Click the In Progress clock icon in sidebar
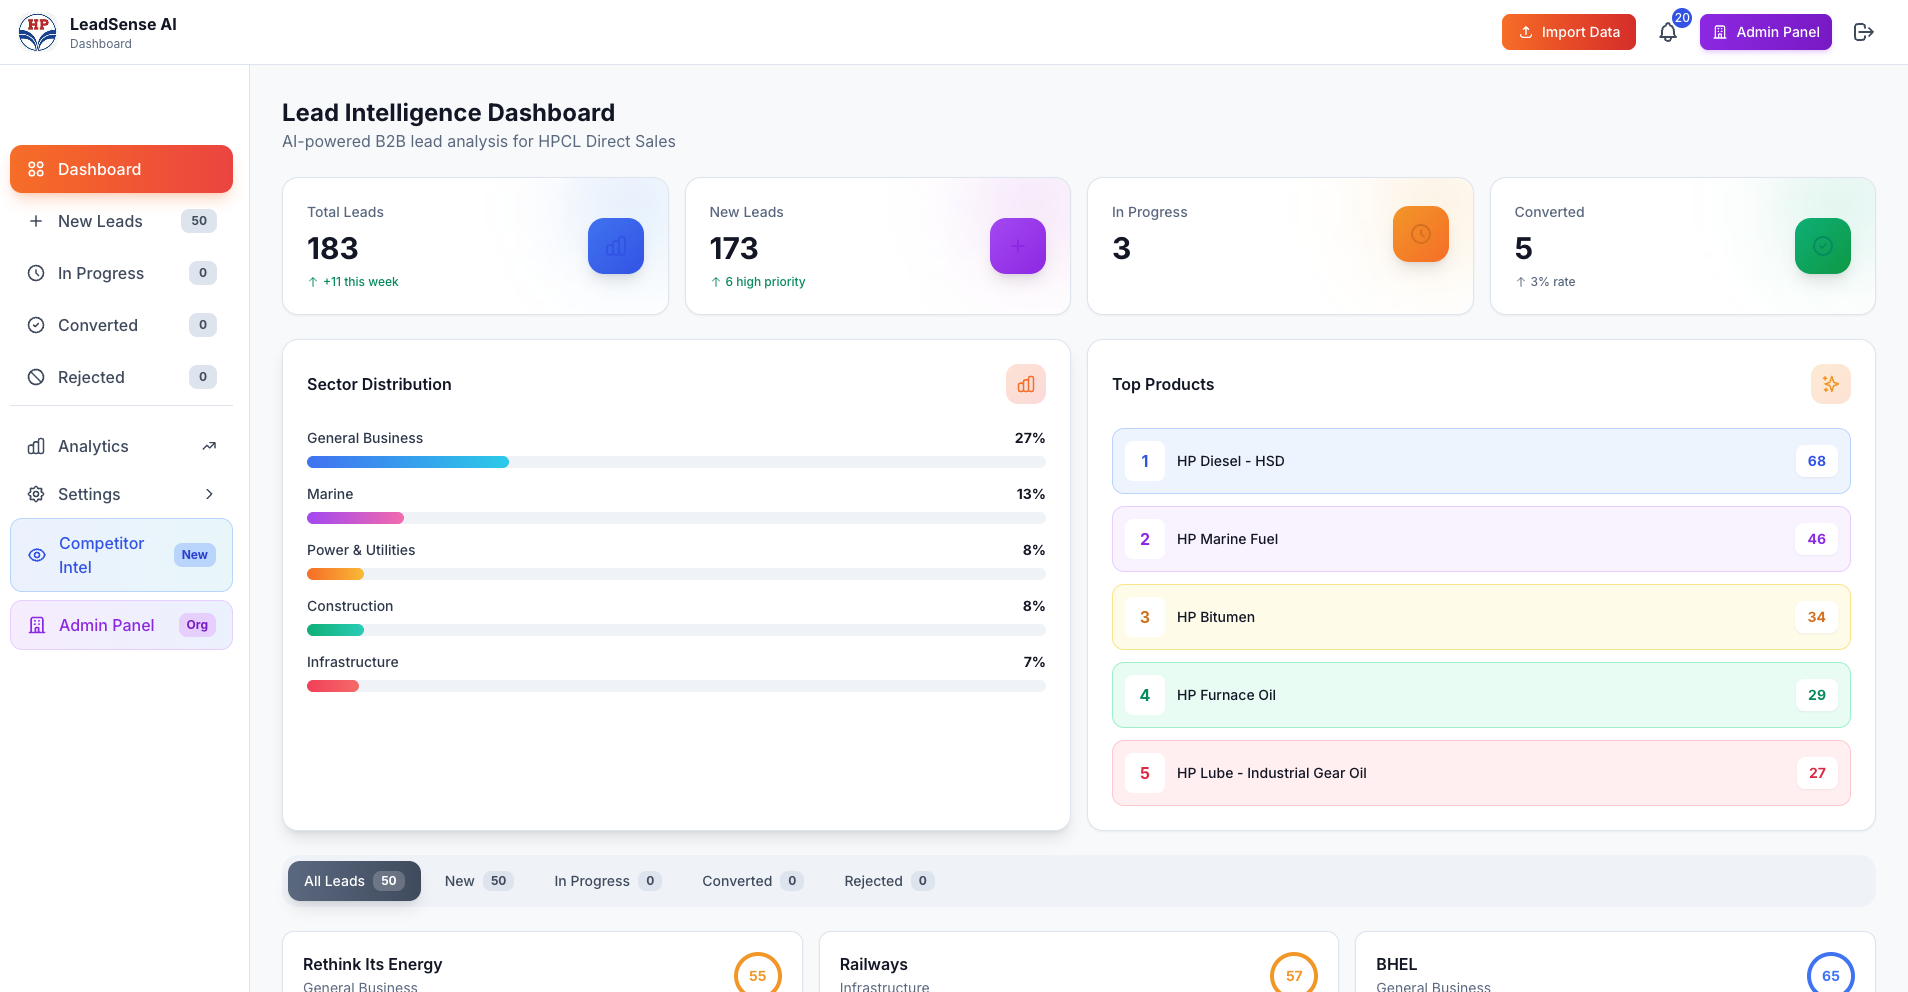The height and width of the screenshot is (992, 1908). [x=36, y=273]
